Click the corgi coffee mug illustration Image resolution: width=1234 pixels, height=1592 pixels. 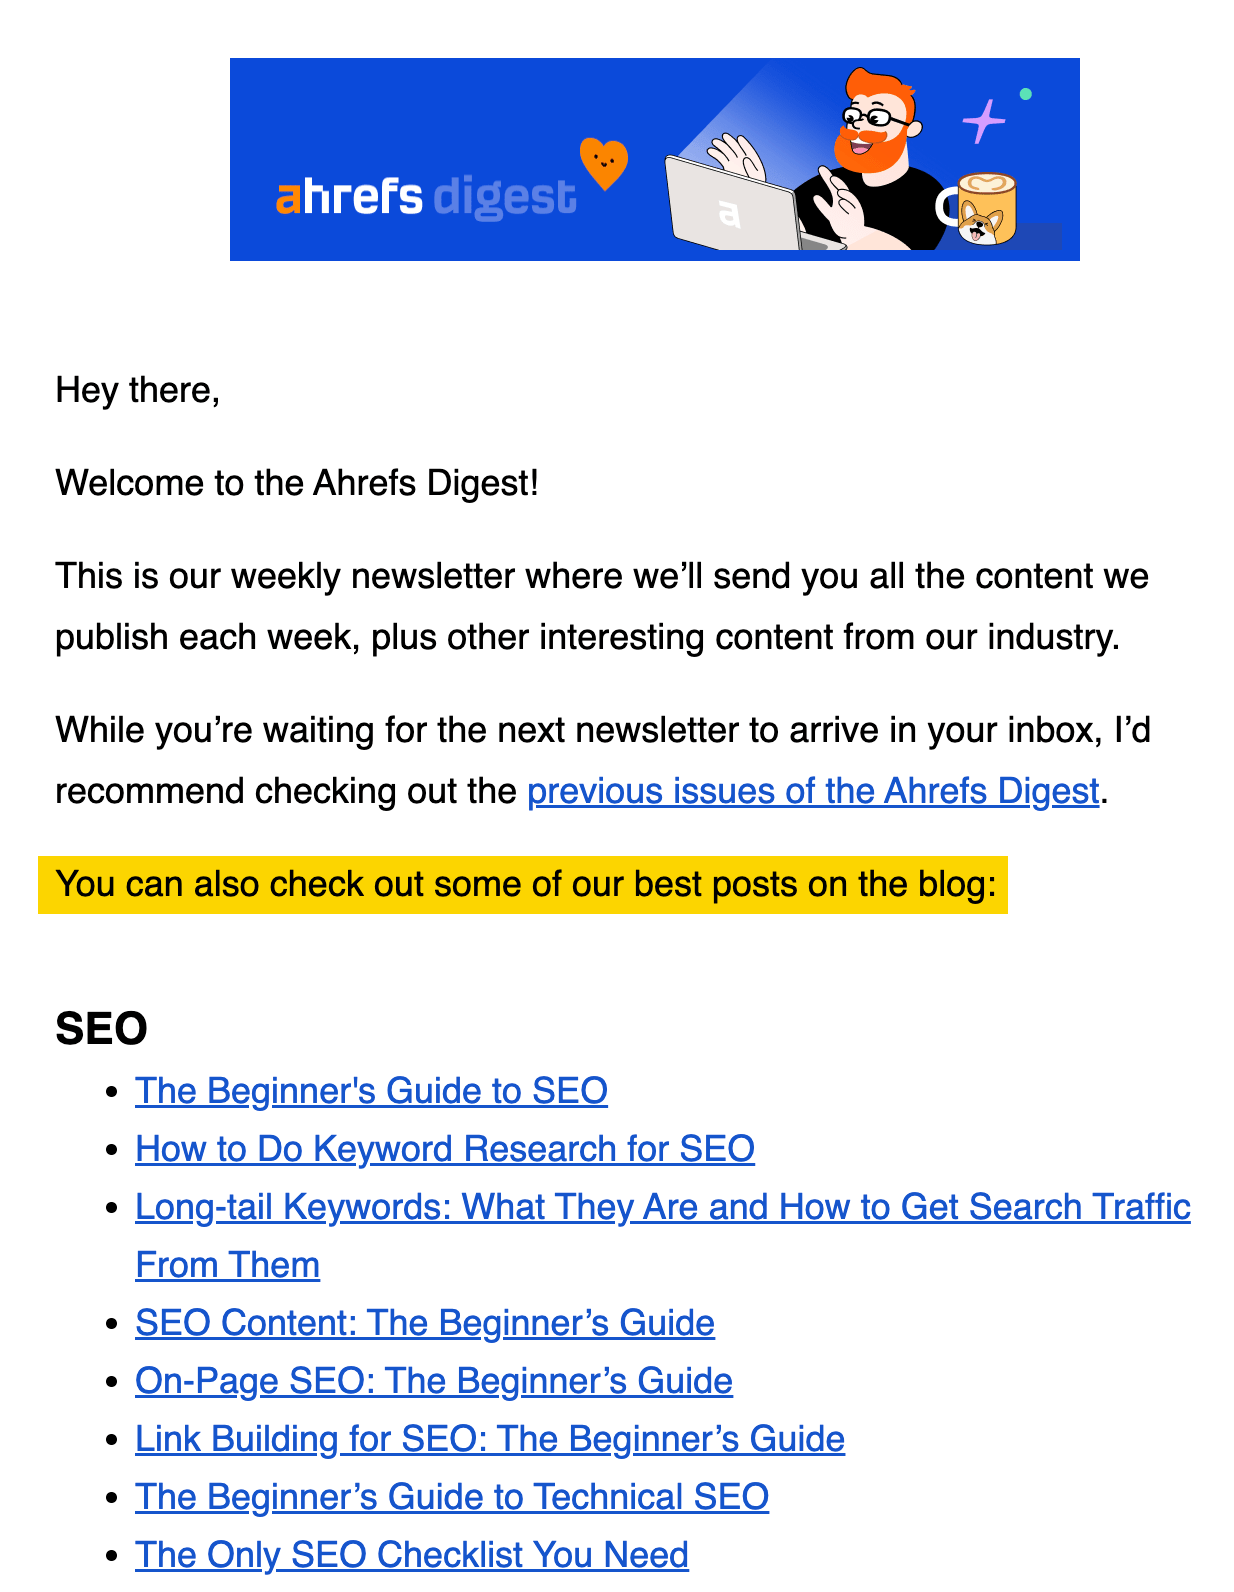pos(985,210)
